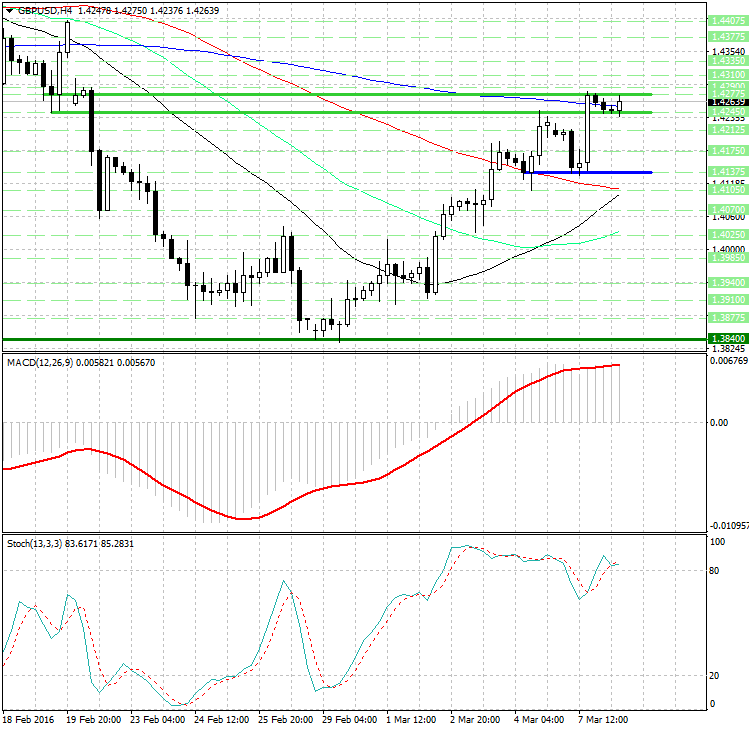Click the 1.42450 price level label
The image size is (749, 731).
tap(728, 111)
